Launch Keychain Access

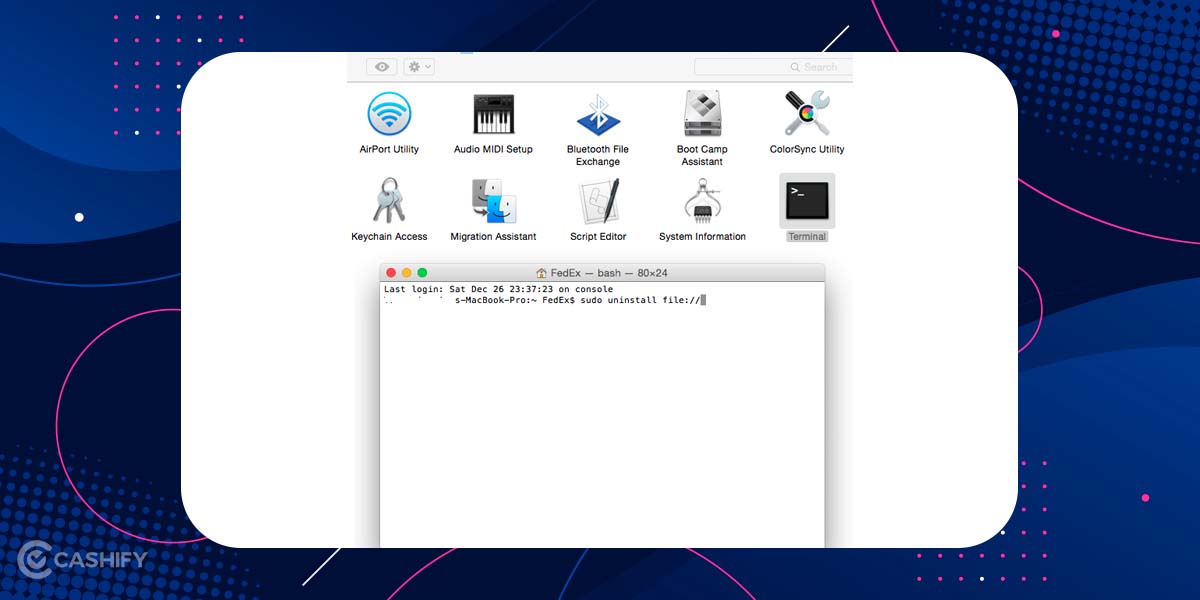click(x=389, y=201)
